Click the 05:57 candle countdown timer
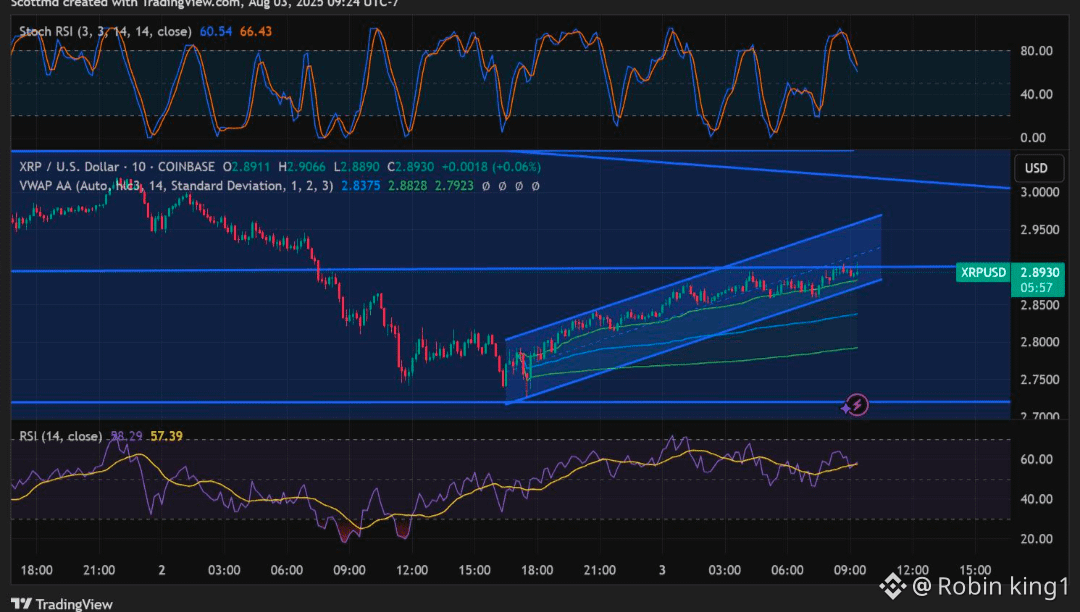Screen dimensions: 1080x612 tap(1037, 288)
